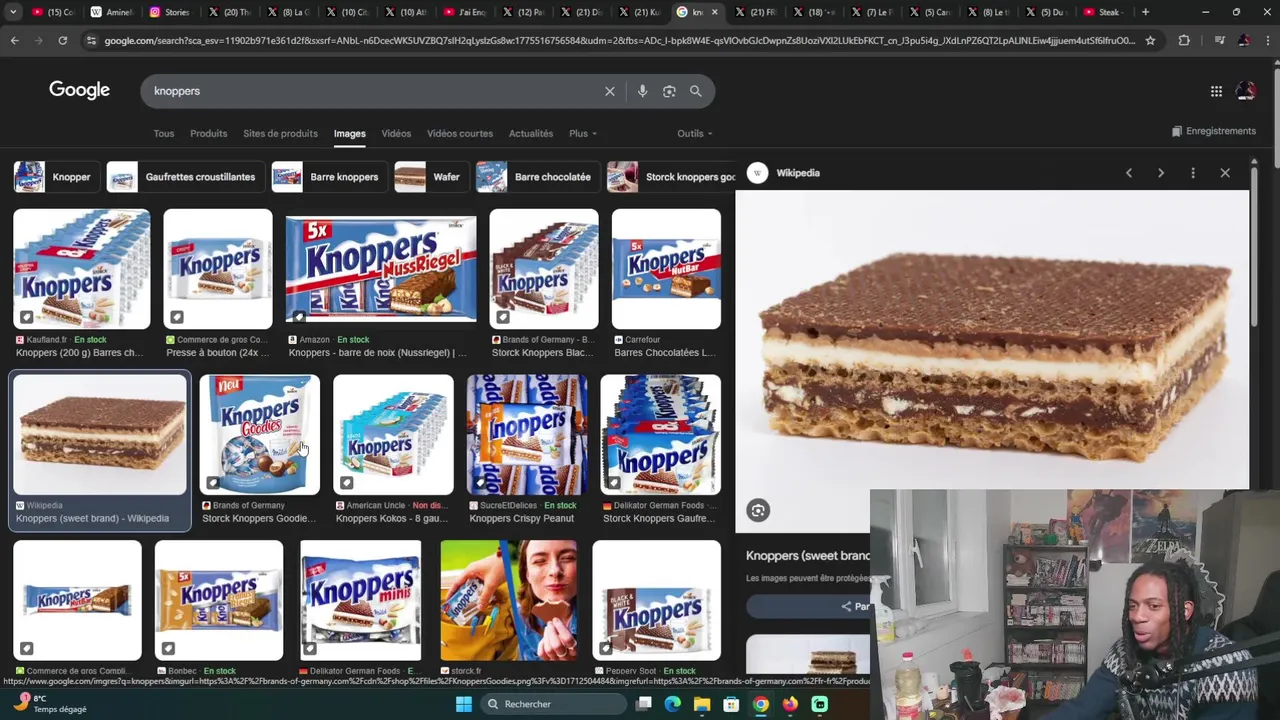Open Knoppers (sweet brand) Wikipedia link
1280x720 pixels.
tap(92, 519)
